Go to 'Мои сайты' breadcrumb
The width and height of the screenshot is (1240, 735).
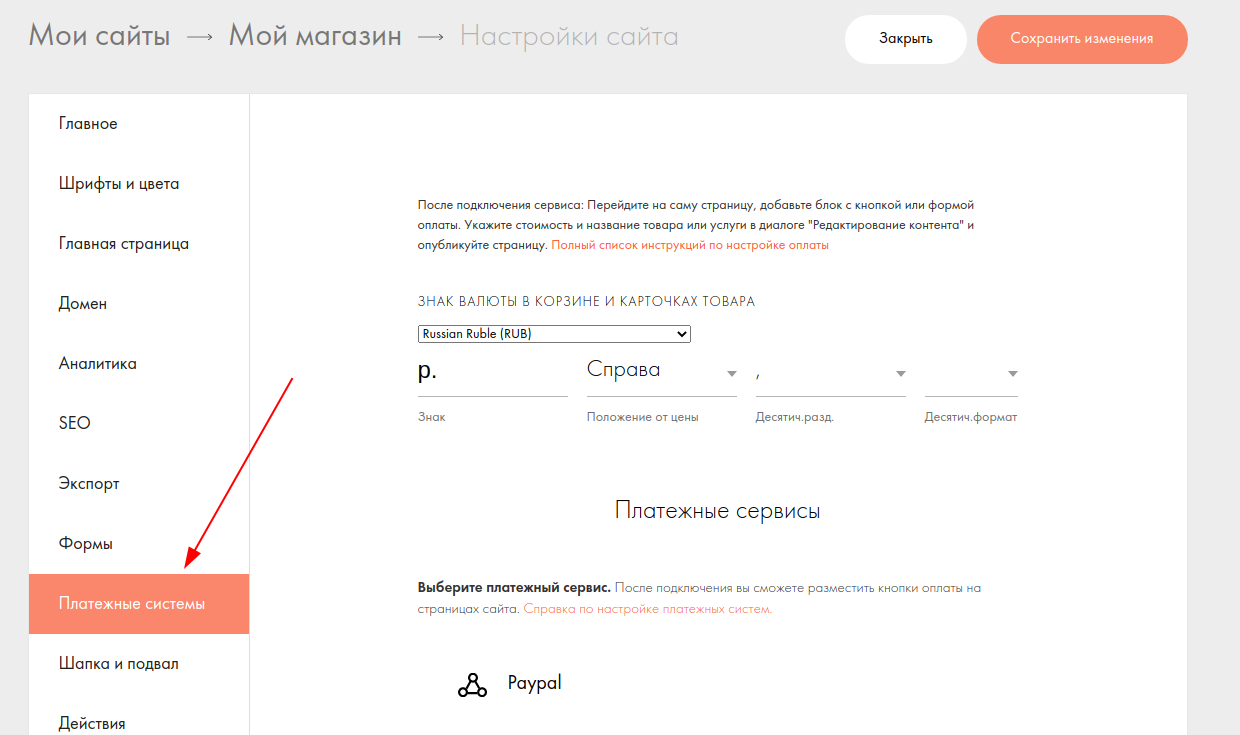99,37
